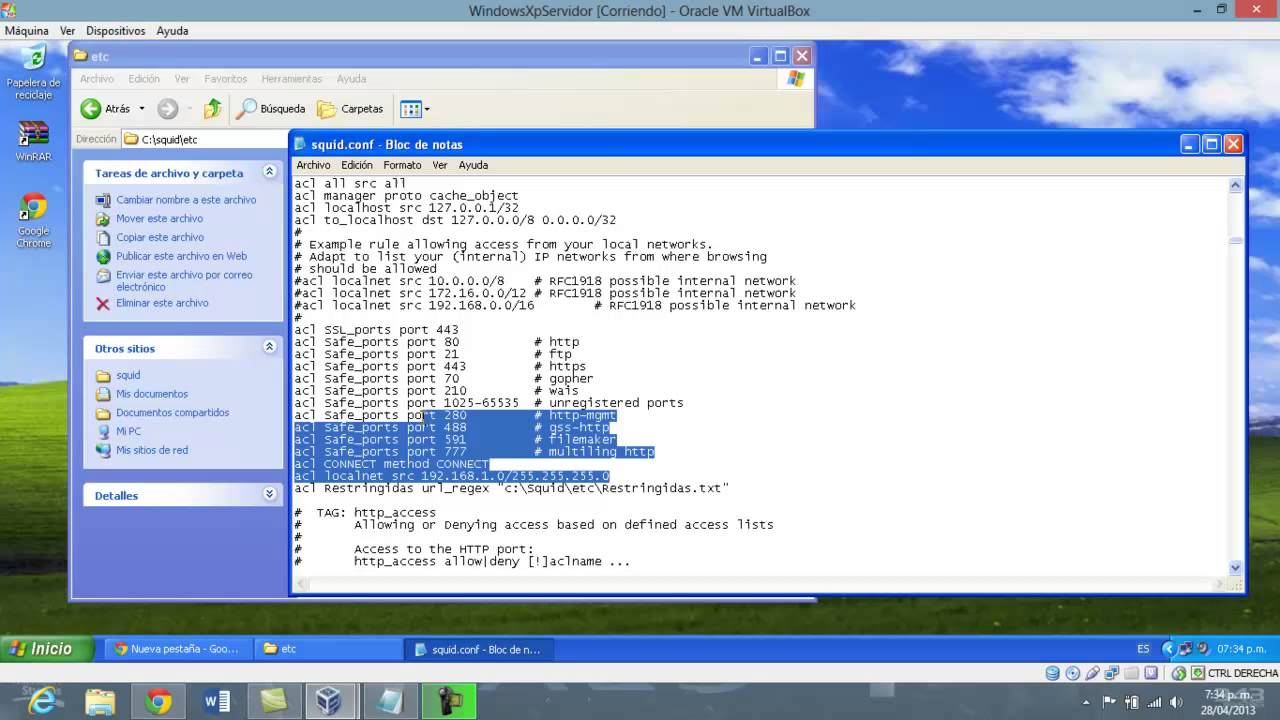Open Word from the host taskbar
1280x720 pixels.
(216, 701)
